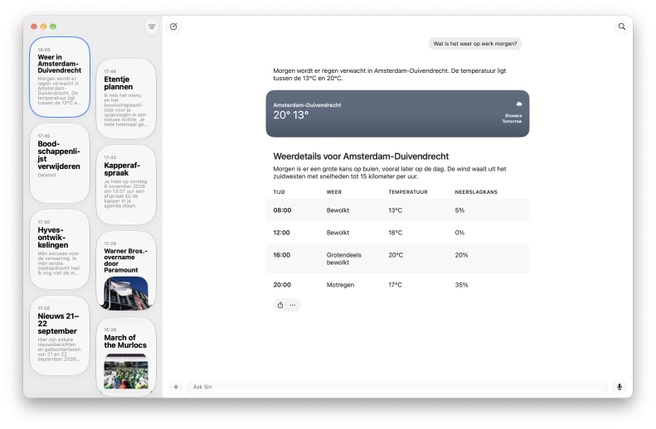Select the Hyves-ontwikkelingen conversation card

pyautogui.click(x=60, y=249)
